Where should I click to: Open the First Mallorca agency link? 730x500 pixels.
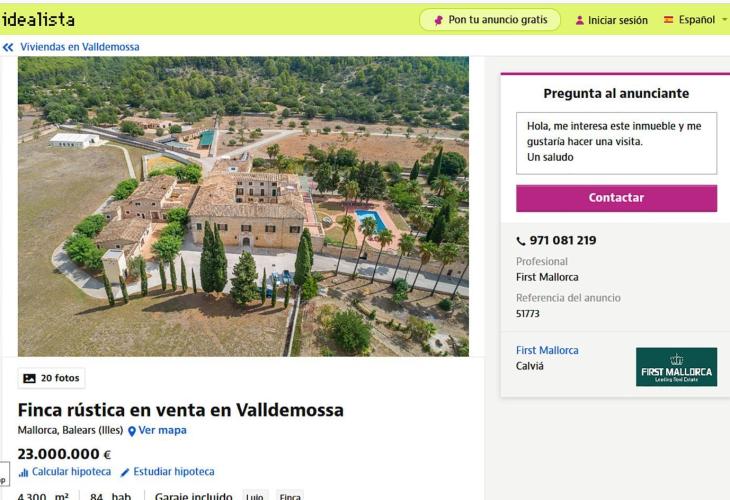coord(547,350)
